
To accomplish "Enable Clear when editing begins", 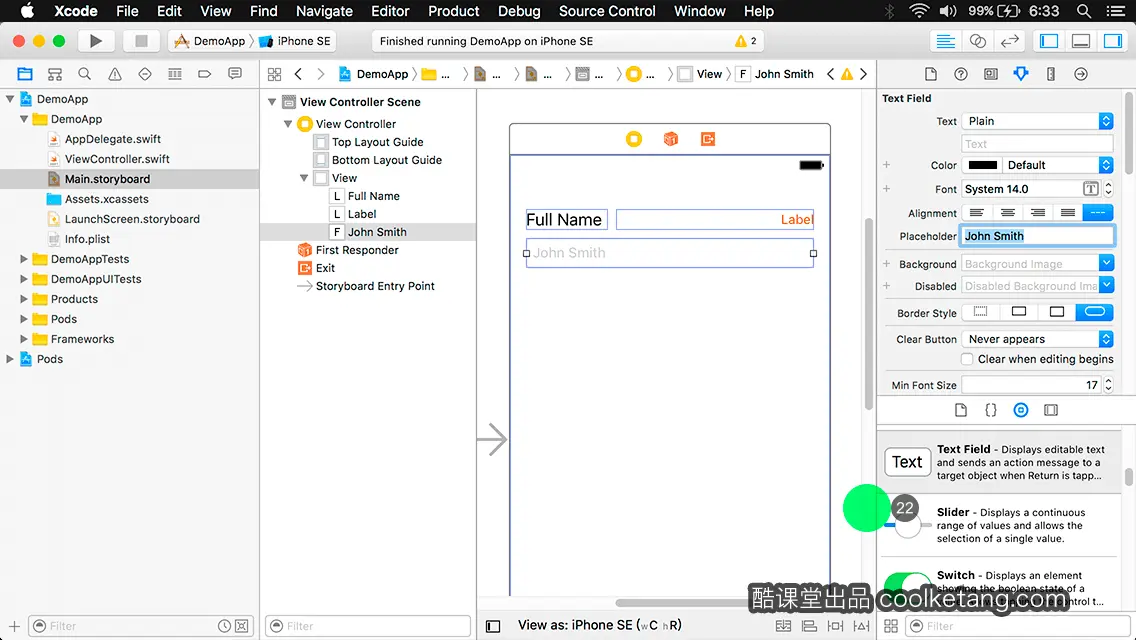I will (966, 359).
